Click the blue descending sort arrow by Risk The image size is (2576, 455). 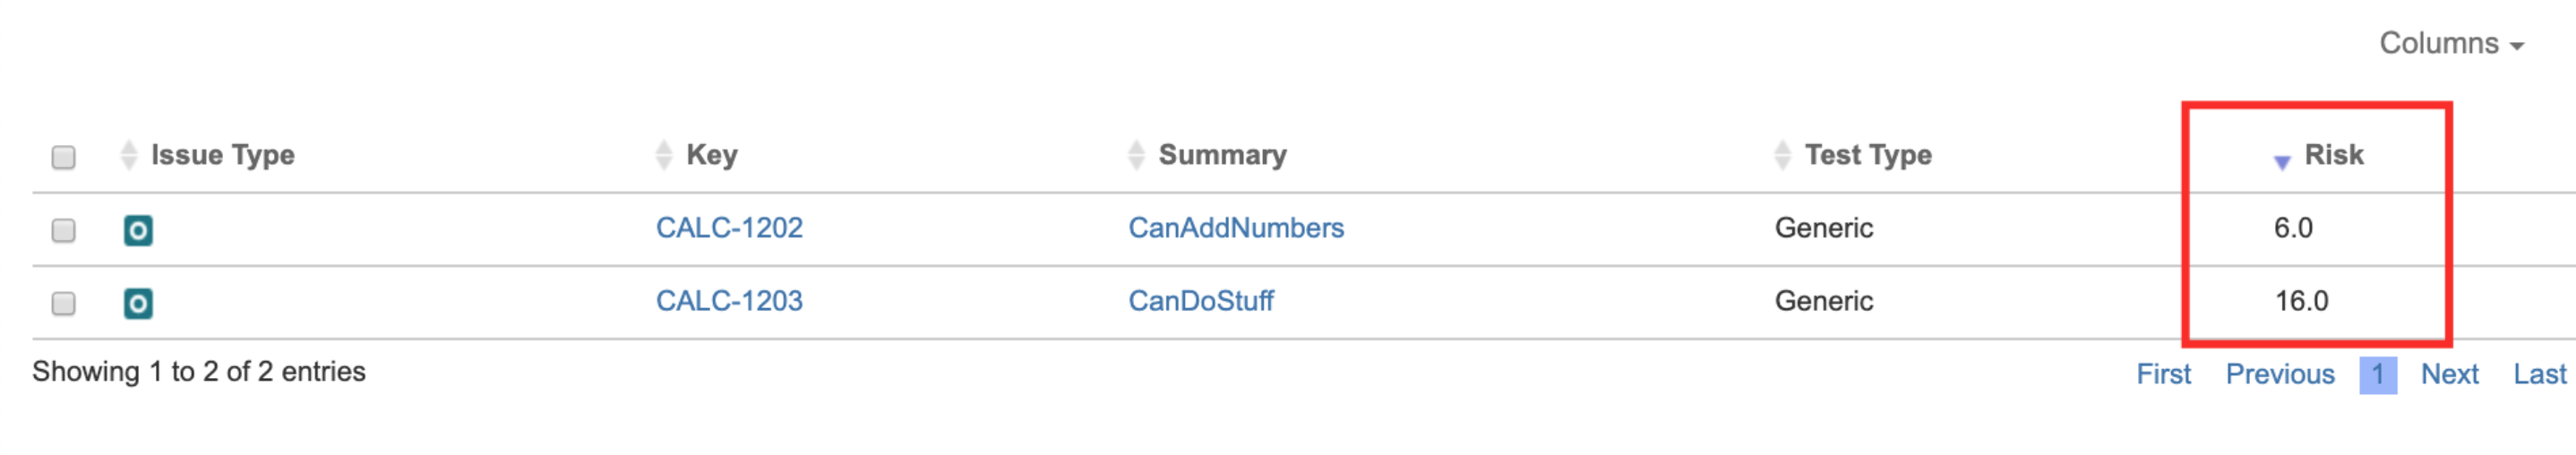pos(2282,162)
